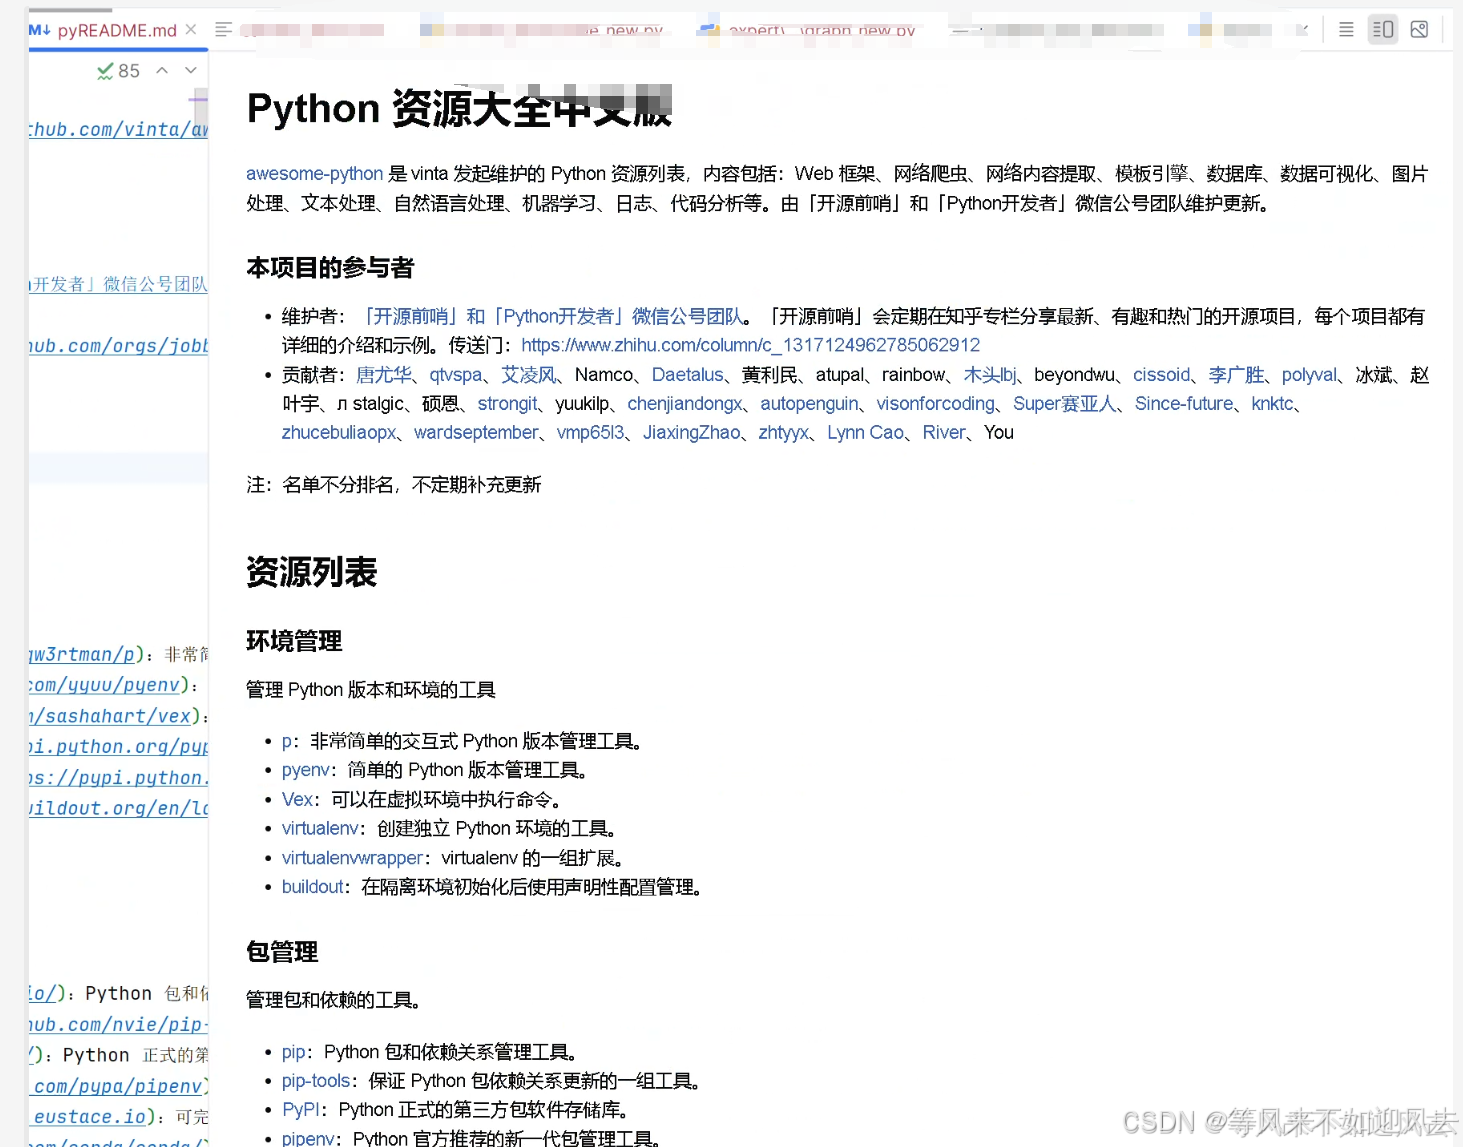Click the w3rtman/p URL in source editor
1463x1147 pixels.
click(81, 655)
